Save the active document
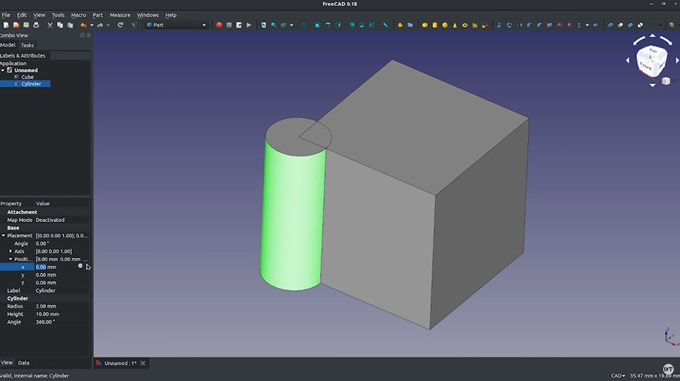This screenshot has height=381, width=680. [x=26, y=25]
